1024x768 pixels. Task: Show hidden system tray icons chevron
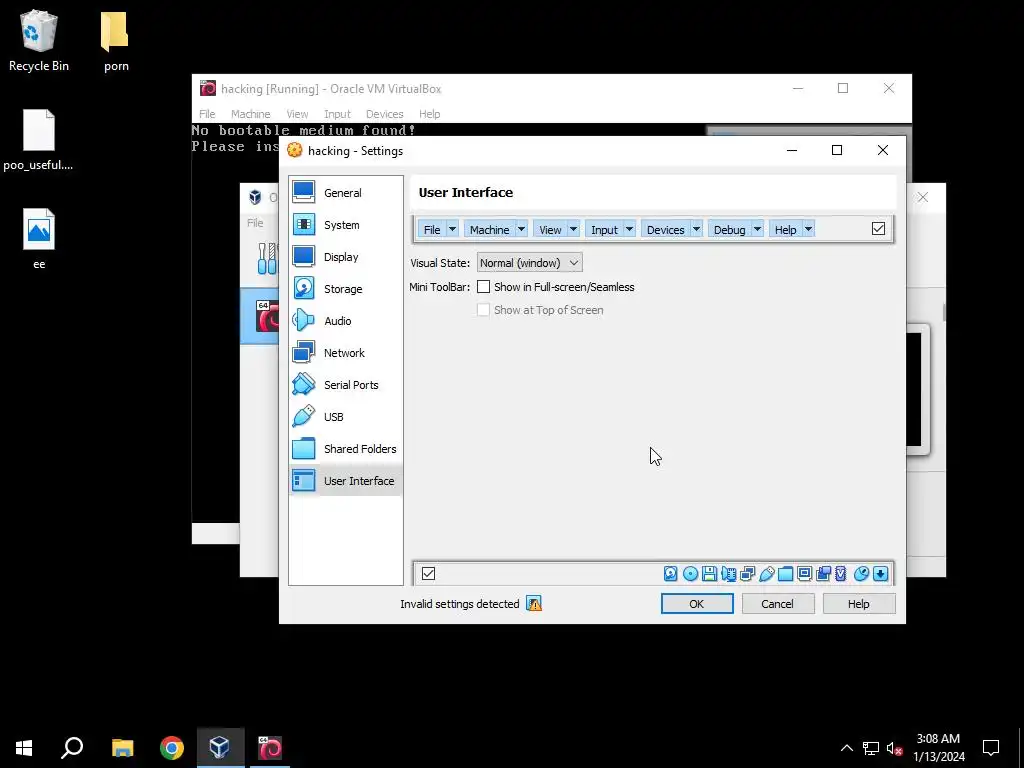(846, 748)
